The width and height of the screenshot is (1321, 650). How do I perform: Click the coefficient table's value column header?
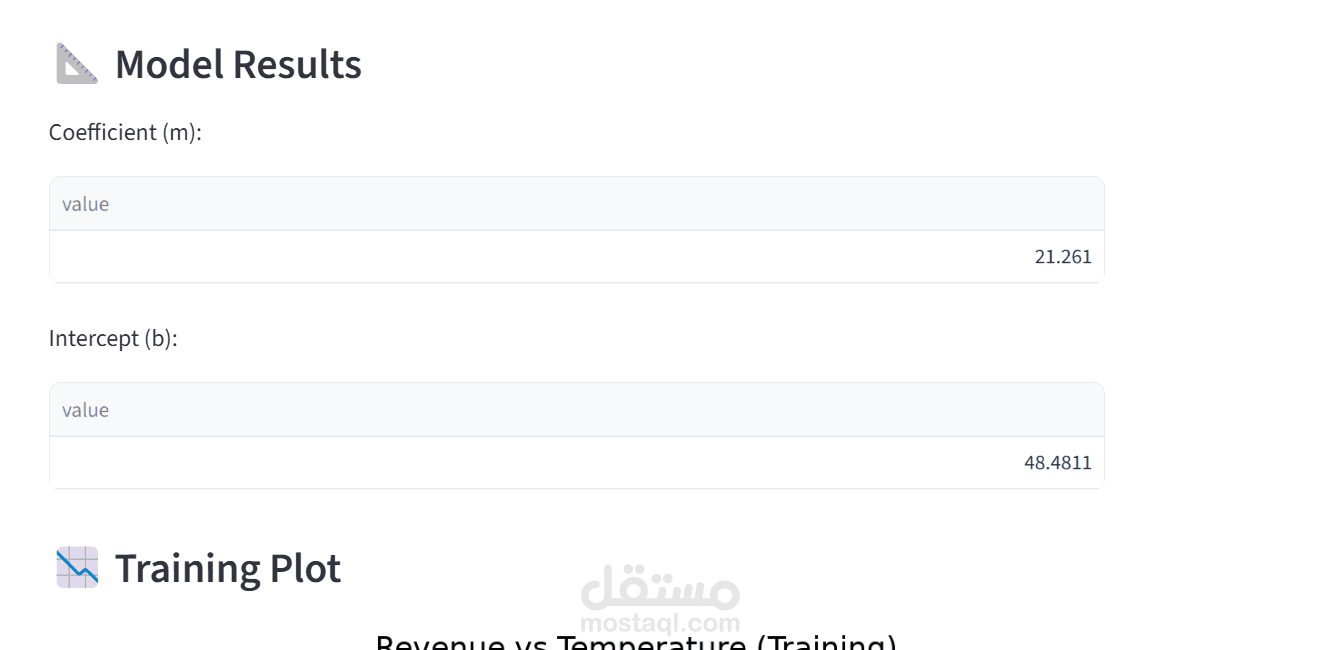[x=577, y=204]
